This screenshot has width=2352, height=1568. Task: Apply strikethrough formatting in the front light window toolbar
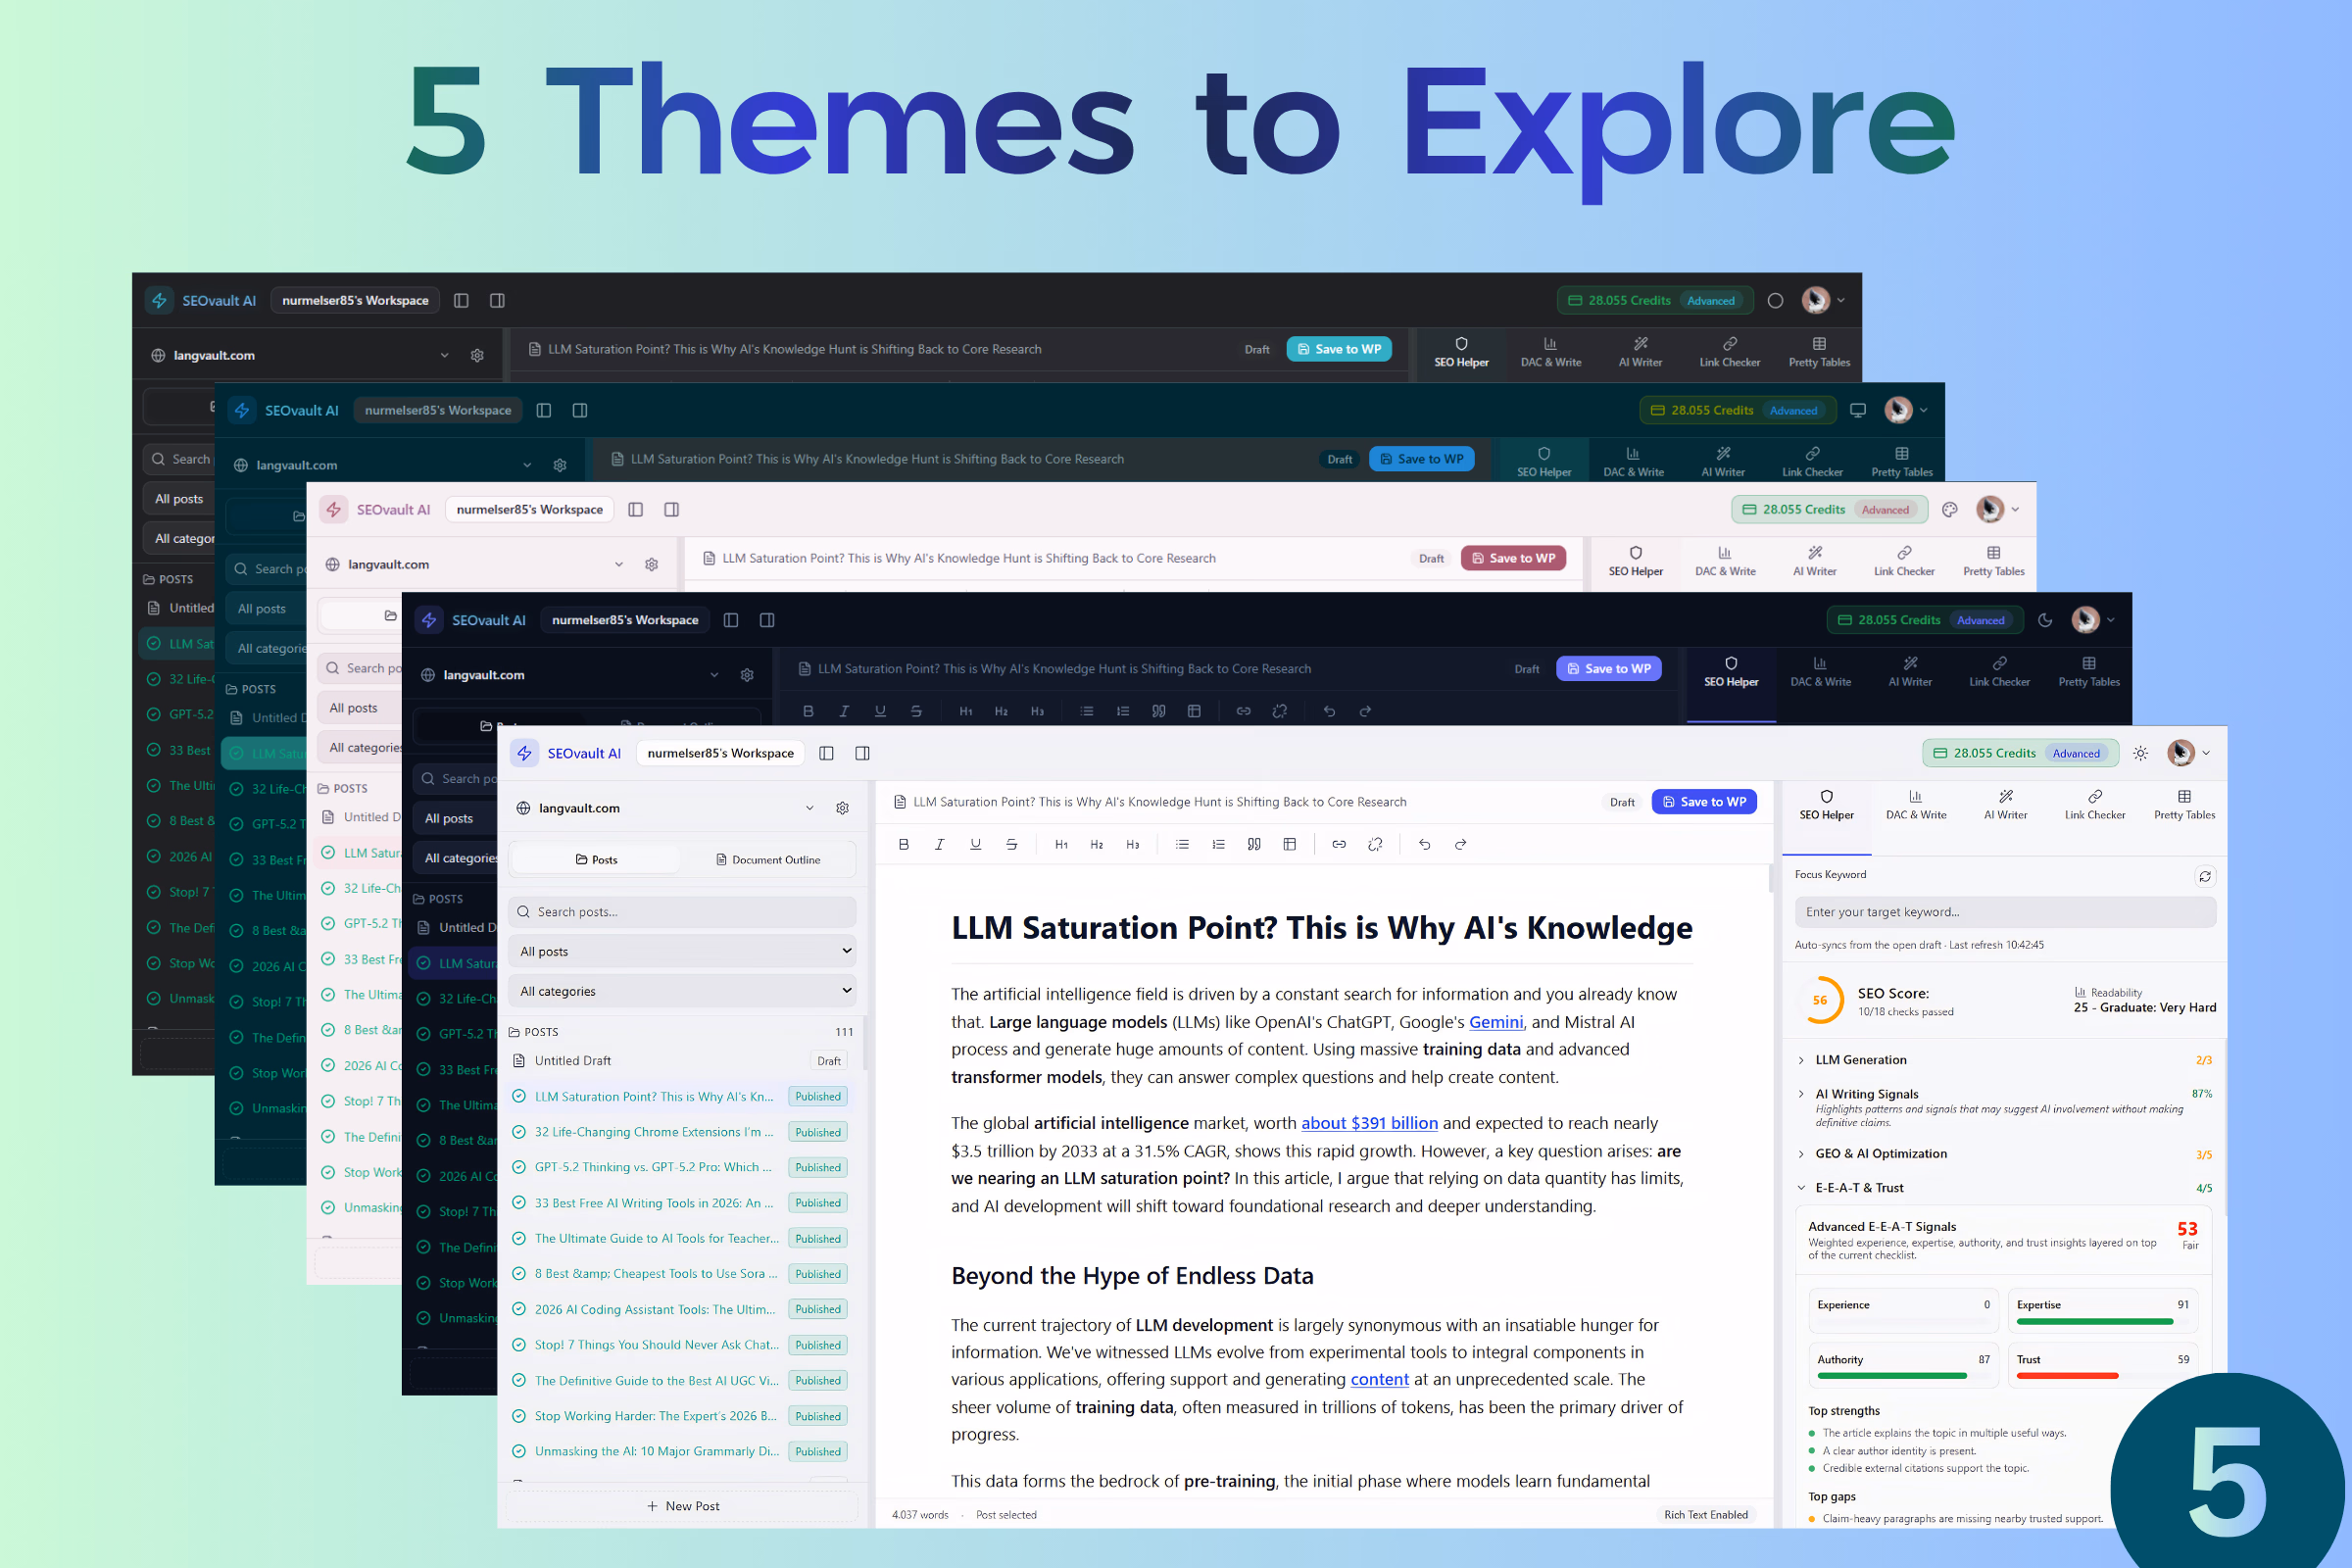(x=1011, y=844)
